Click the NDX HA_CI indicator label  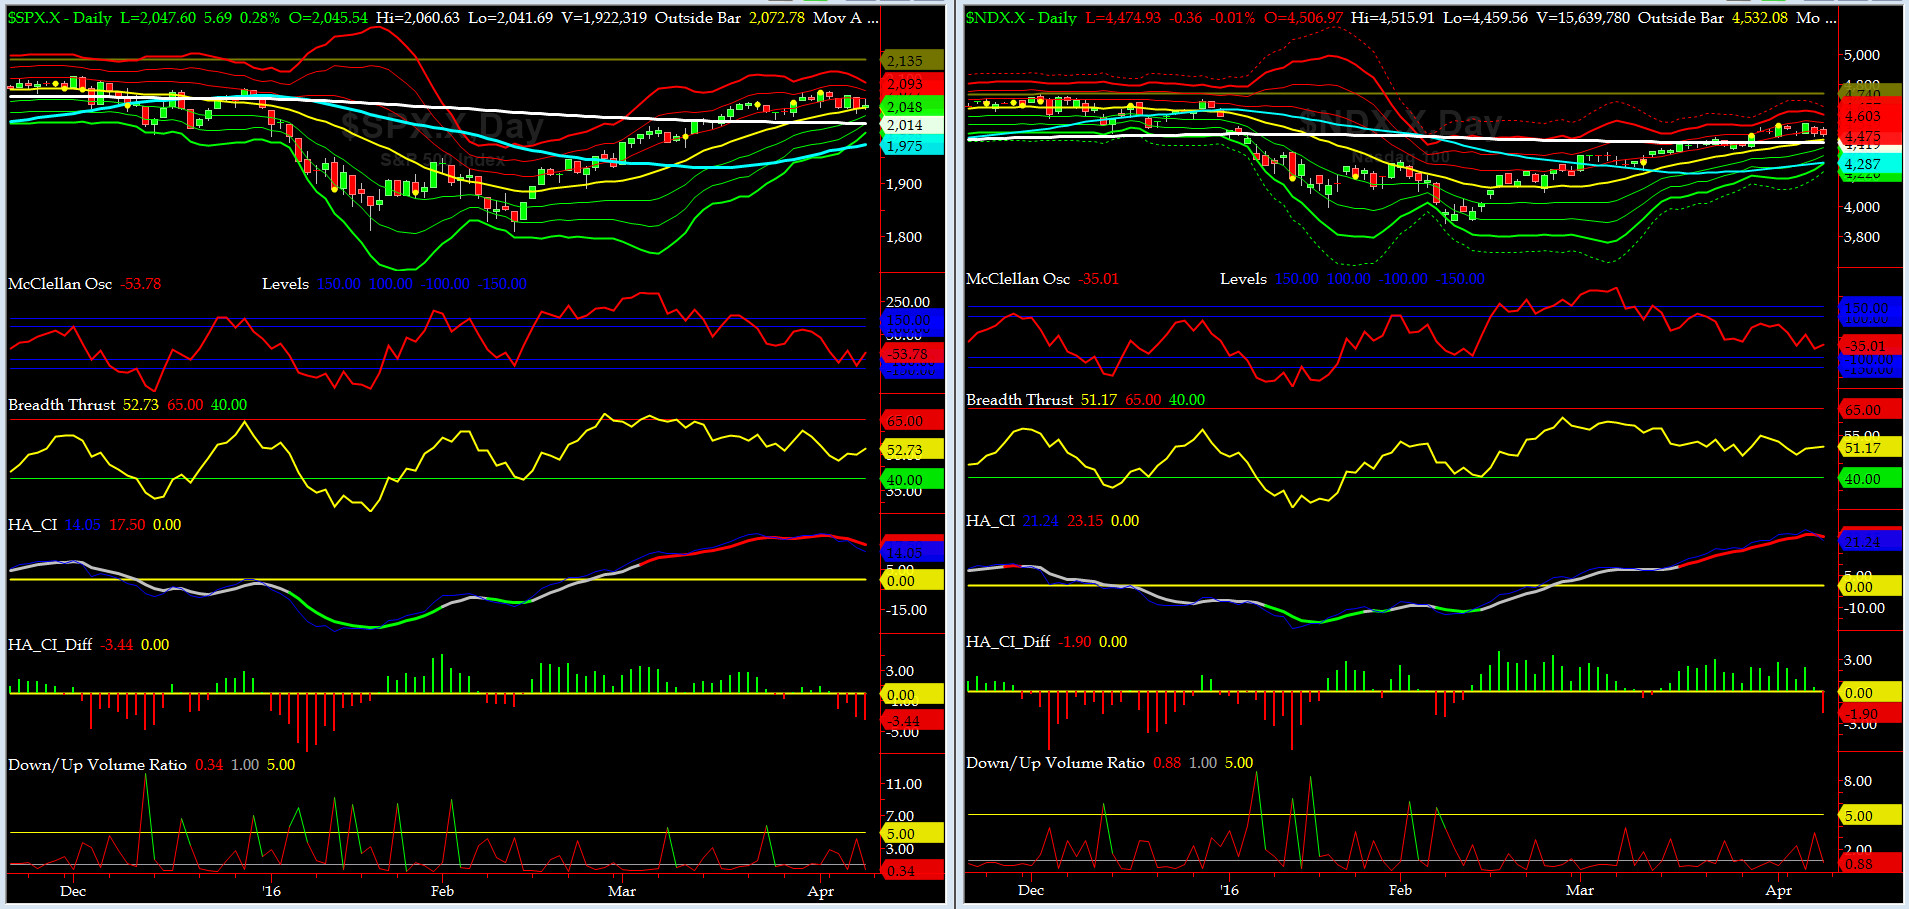point(990,521)
